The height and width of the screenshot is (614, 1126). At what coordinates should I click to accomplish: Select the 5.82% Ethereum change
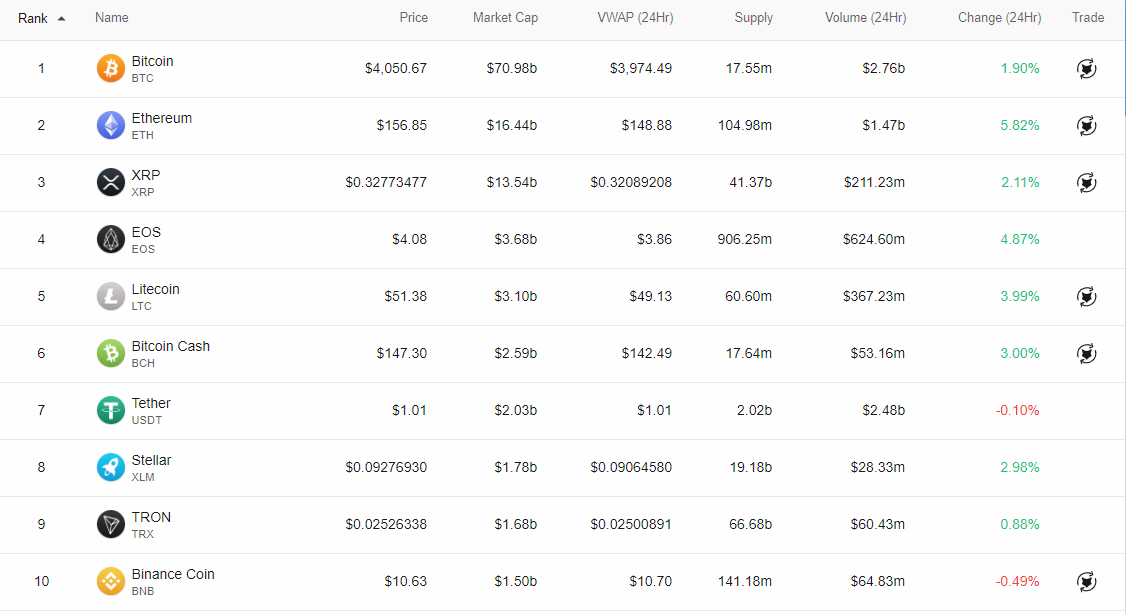coord(1020,125)
